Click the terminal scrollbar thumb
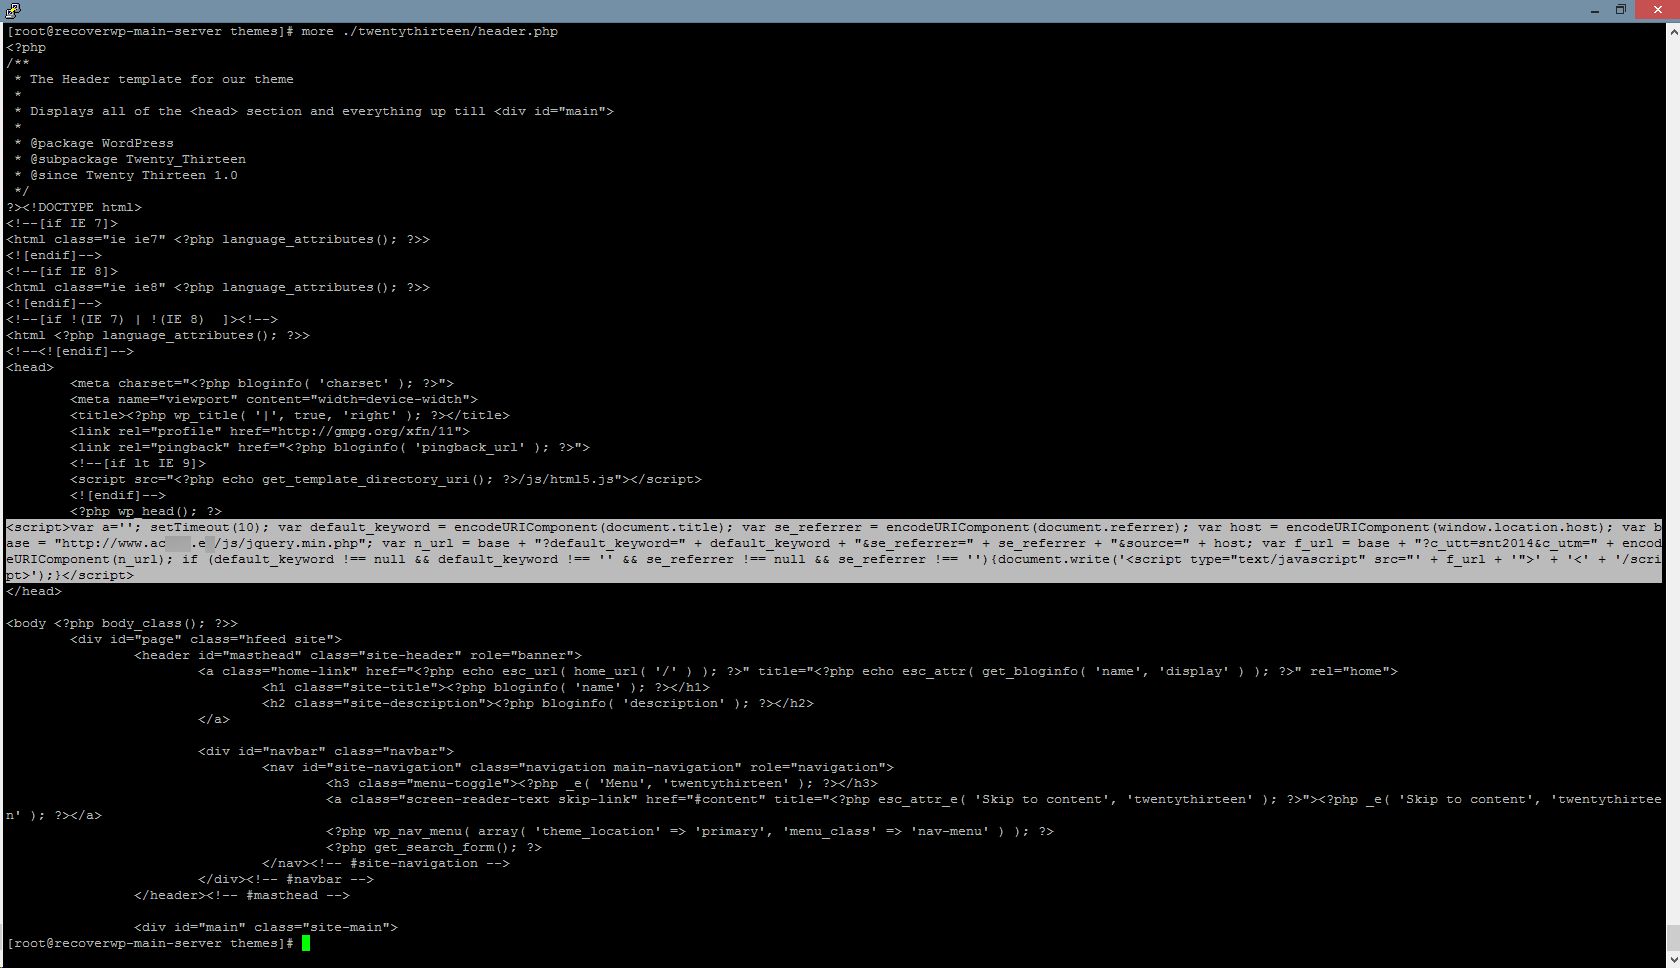The image size is (1680, 968). pyautogui.click(x=1671, y=938)
